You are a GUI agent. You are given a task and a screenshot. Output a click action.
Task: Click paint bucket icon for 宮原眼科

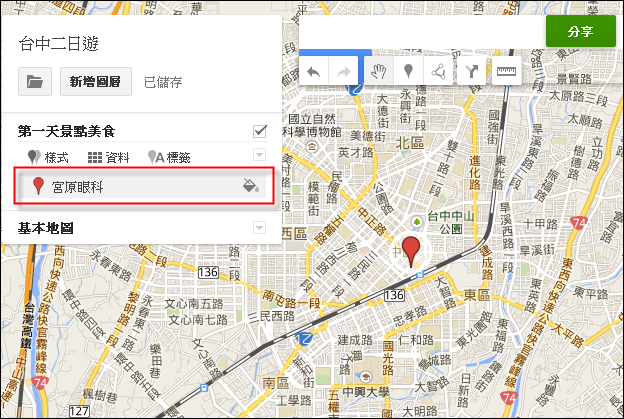[251, 185]
